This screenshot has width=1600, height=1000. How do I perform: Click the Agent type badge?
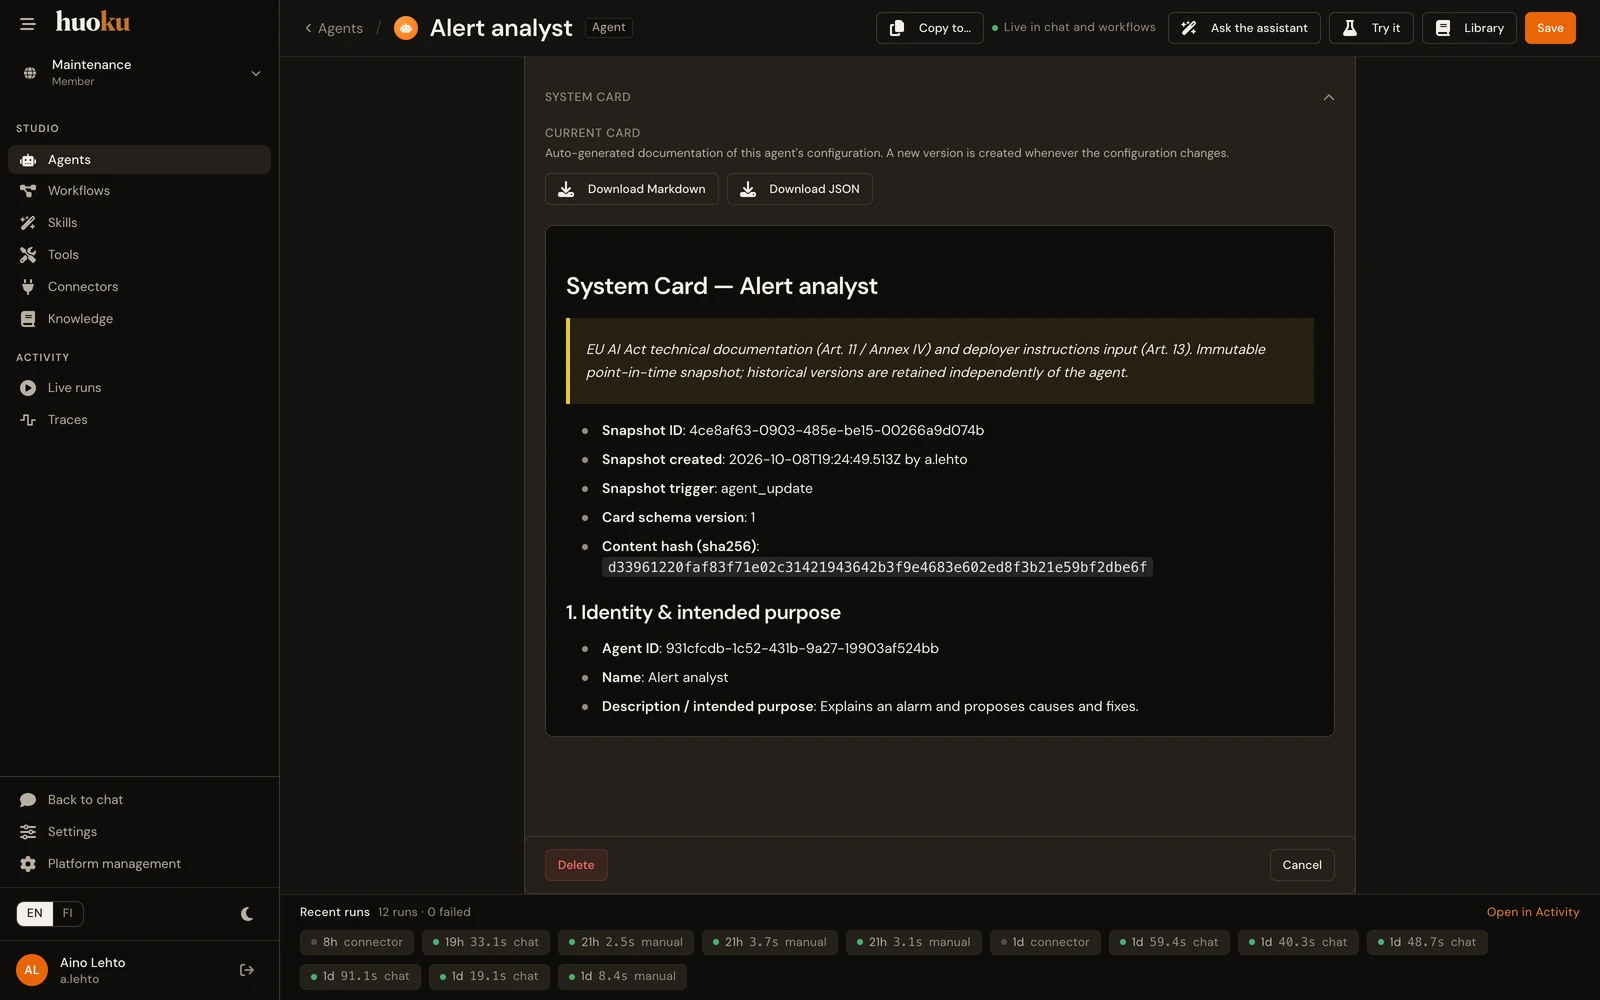pos(609,28)
